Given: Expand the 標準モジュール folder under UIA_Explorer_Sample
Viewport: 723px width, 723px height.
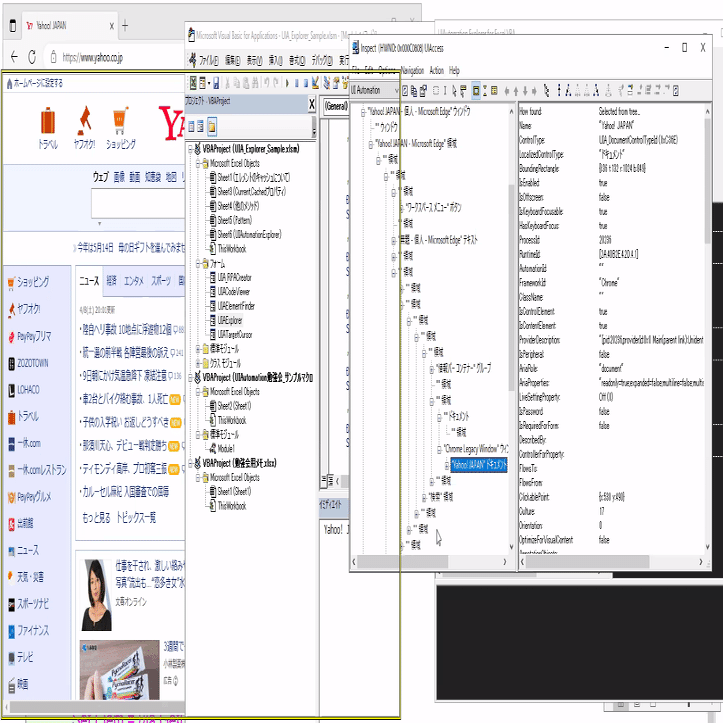Looking at the screenshot, I should 198,349.
